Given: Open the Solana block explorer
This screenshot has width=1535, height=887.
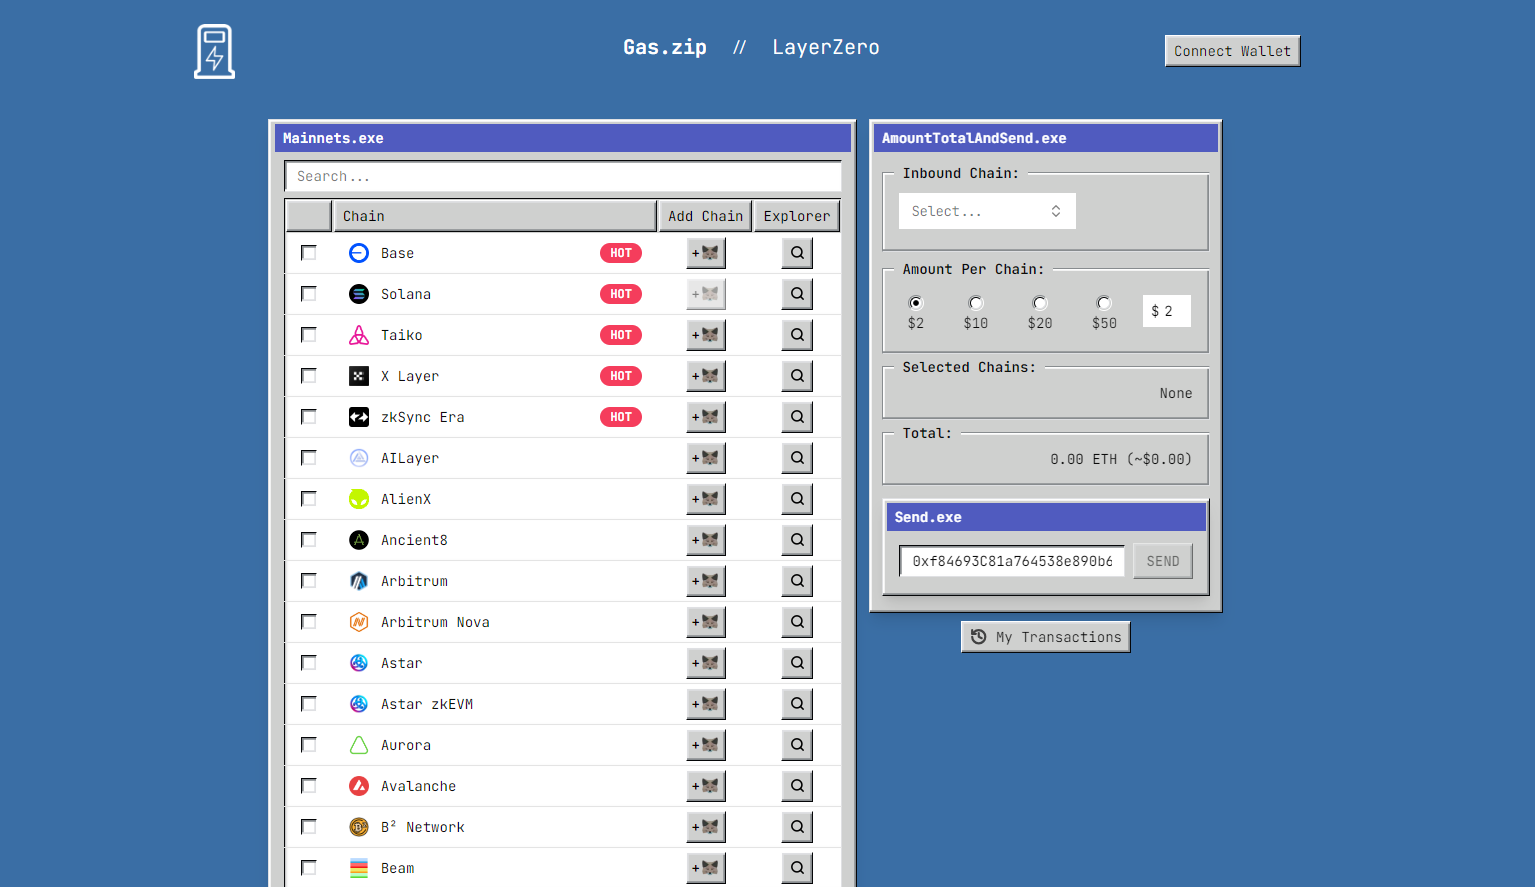Looking at the screenshot, I should [797, 294].
